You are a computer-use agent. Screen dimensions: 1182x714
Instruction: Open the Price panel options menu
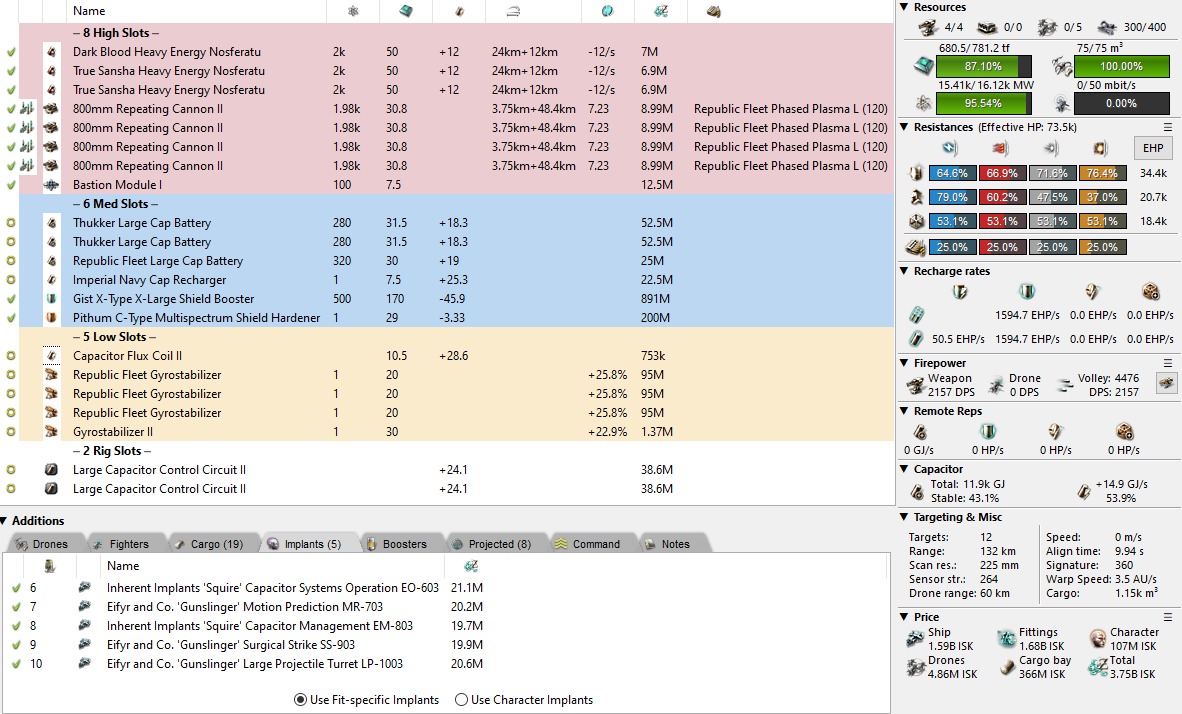[x=1167, y=617]
